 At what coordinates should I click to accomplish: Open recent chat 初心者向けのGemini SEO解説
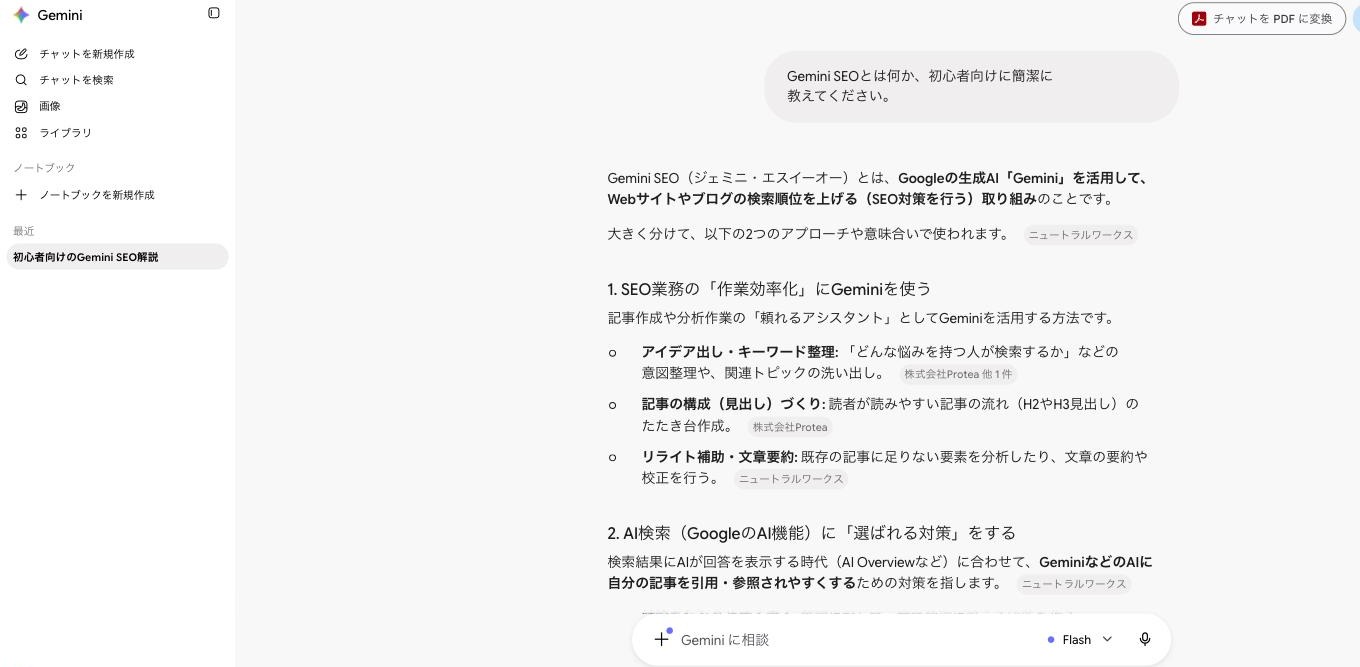coord(117,257)
